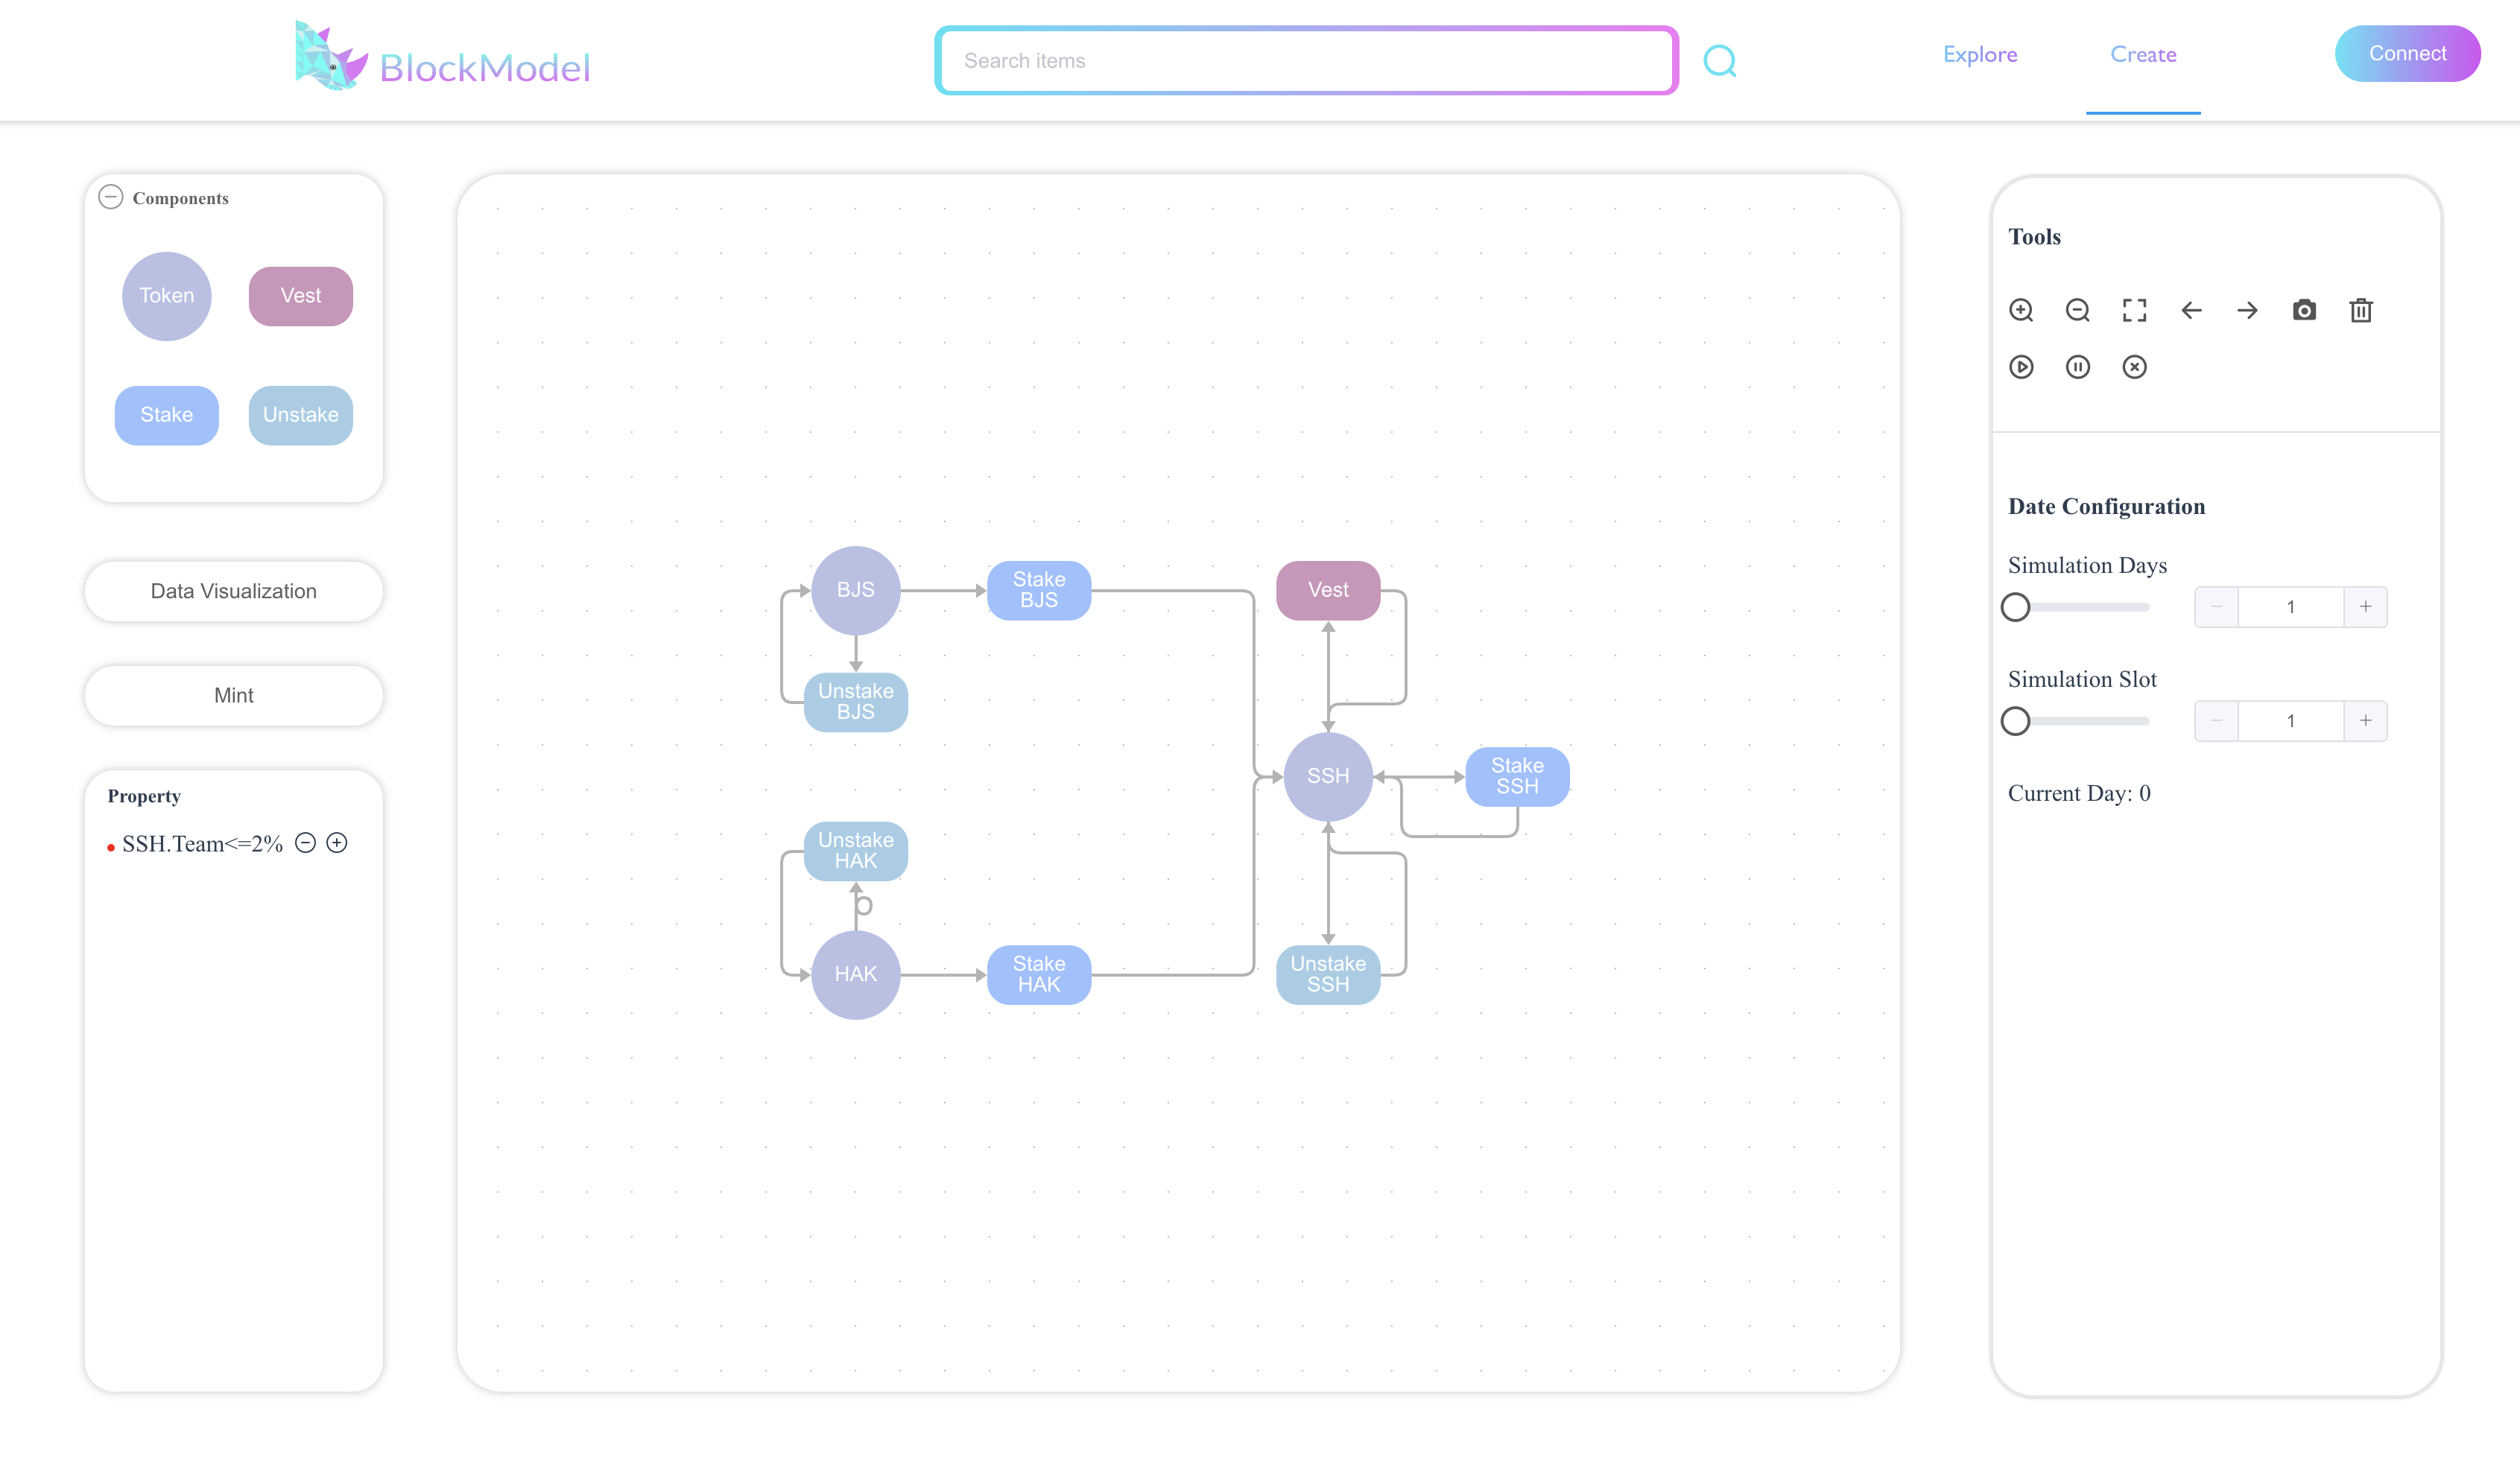Open the Create tab

[2143, 54]
